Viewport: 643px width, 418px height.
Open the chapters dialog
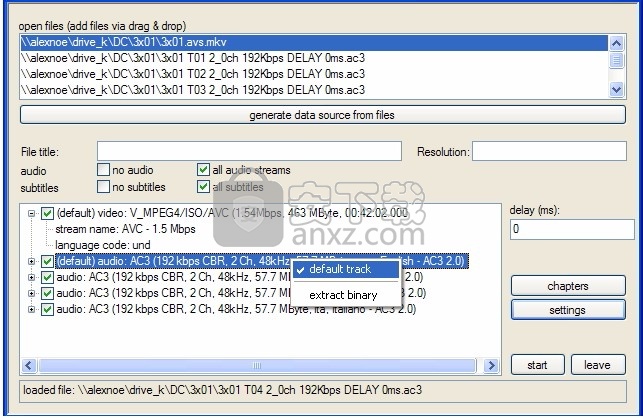pos(568,286)
